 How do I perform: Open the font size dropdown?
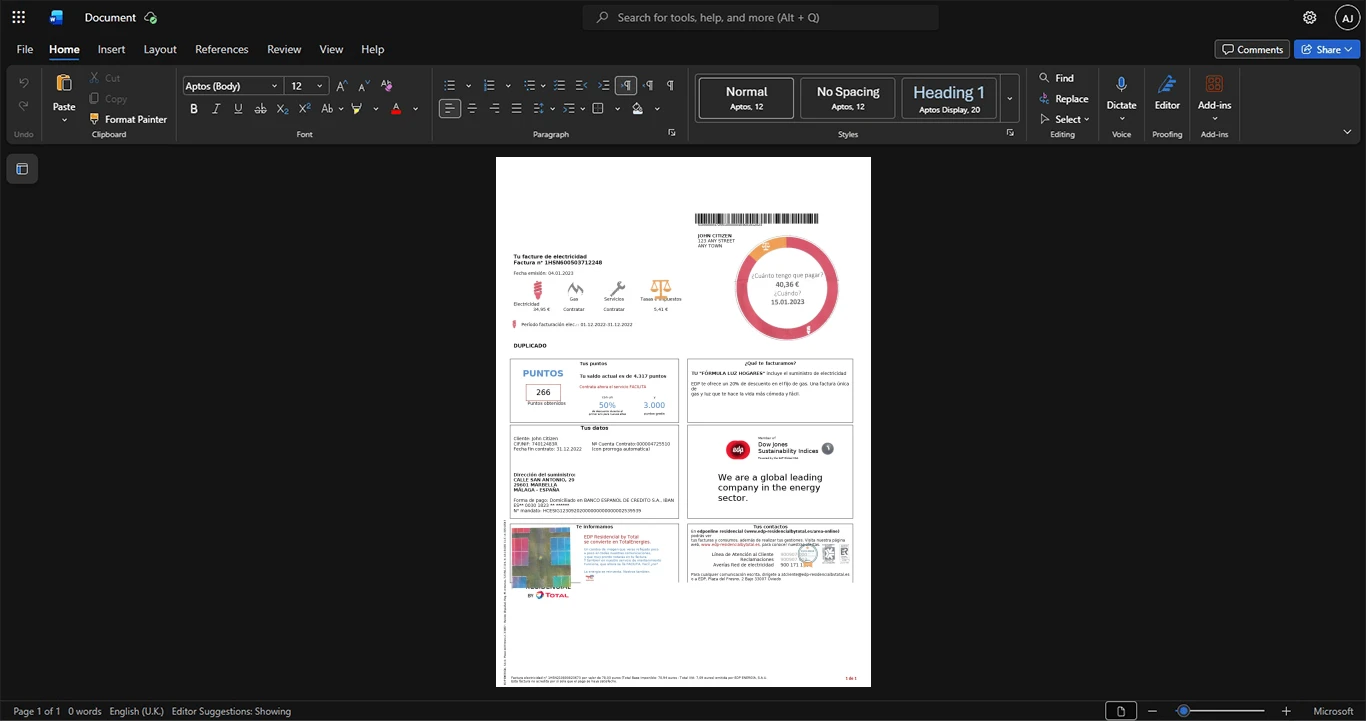[x=320, y=86]
